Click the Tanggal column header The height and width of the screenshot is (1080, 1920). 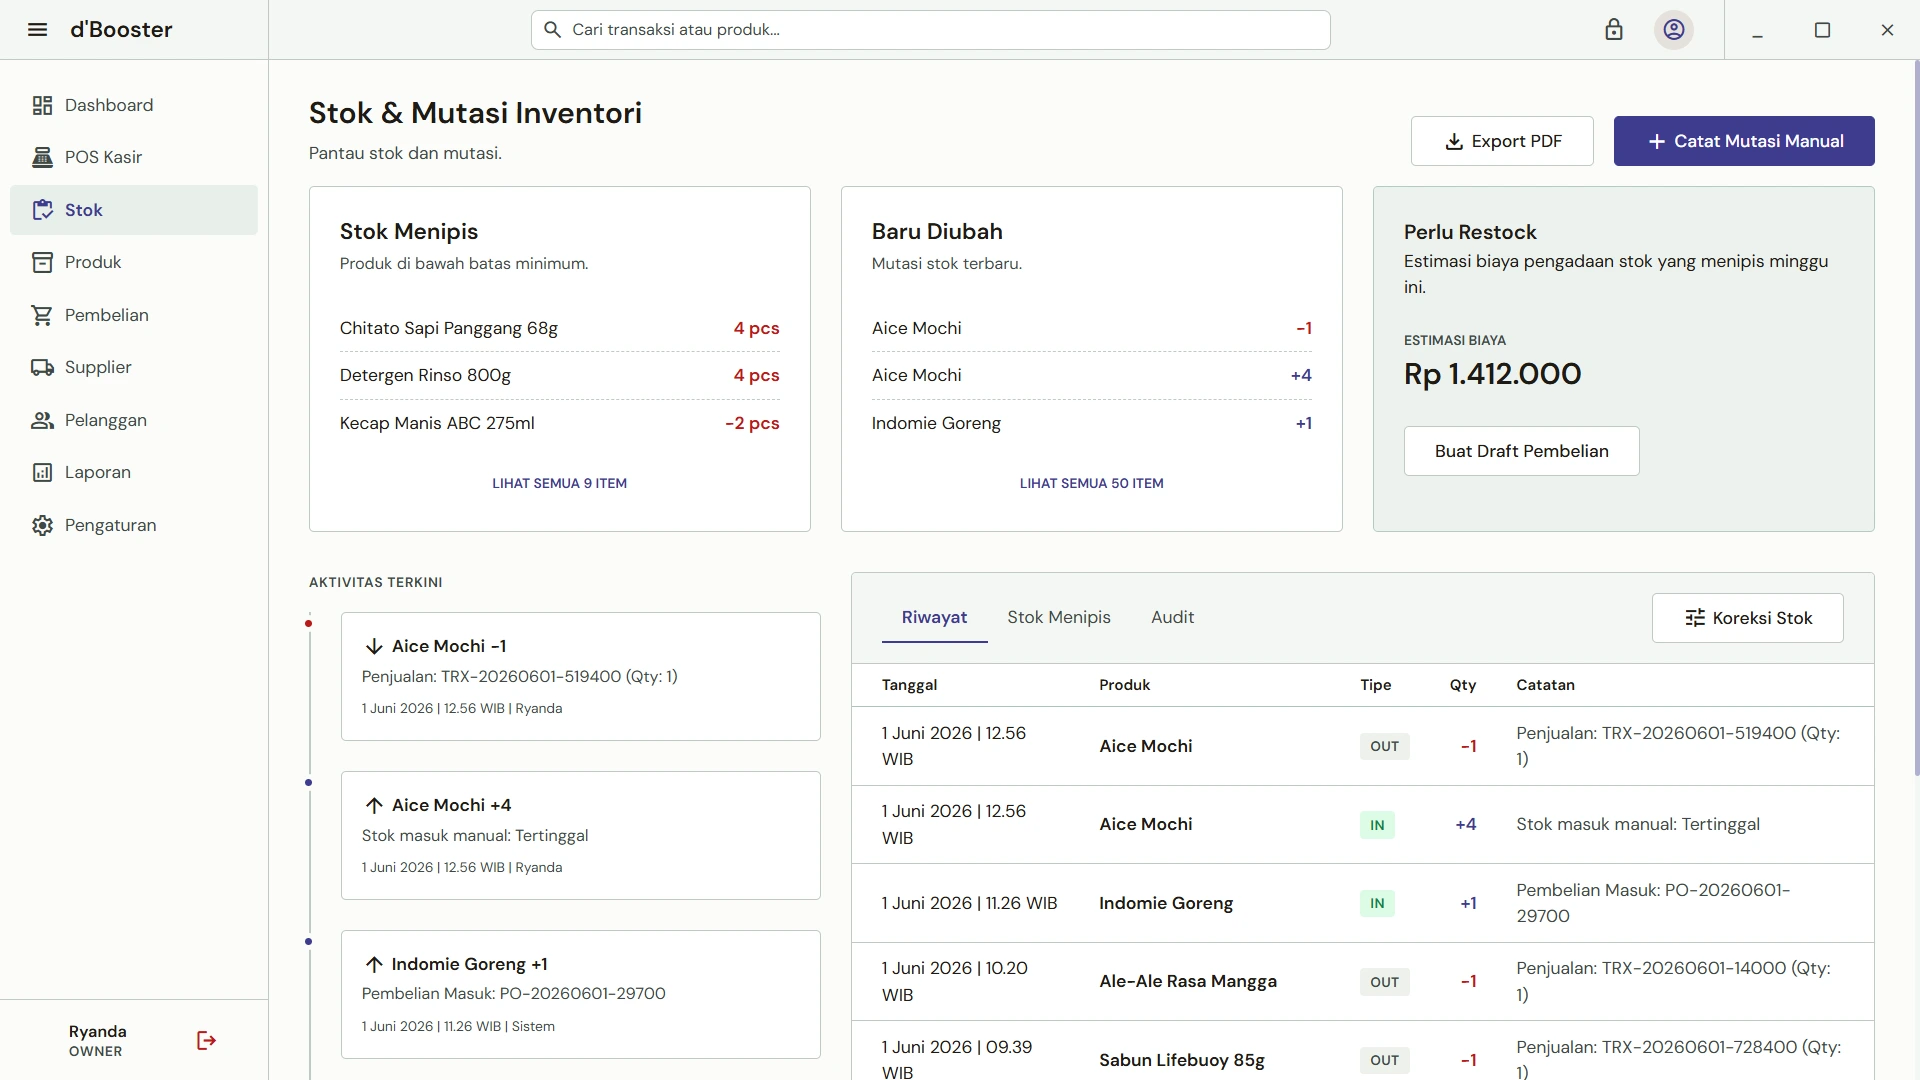tap(909, 685)
